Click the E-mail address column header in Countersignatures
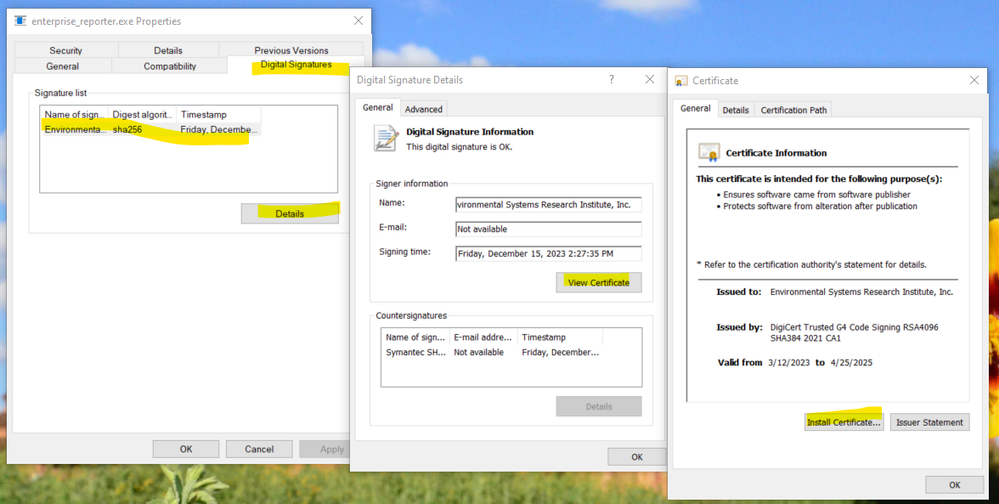The image size is (999, 504). tap(483, 337)
